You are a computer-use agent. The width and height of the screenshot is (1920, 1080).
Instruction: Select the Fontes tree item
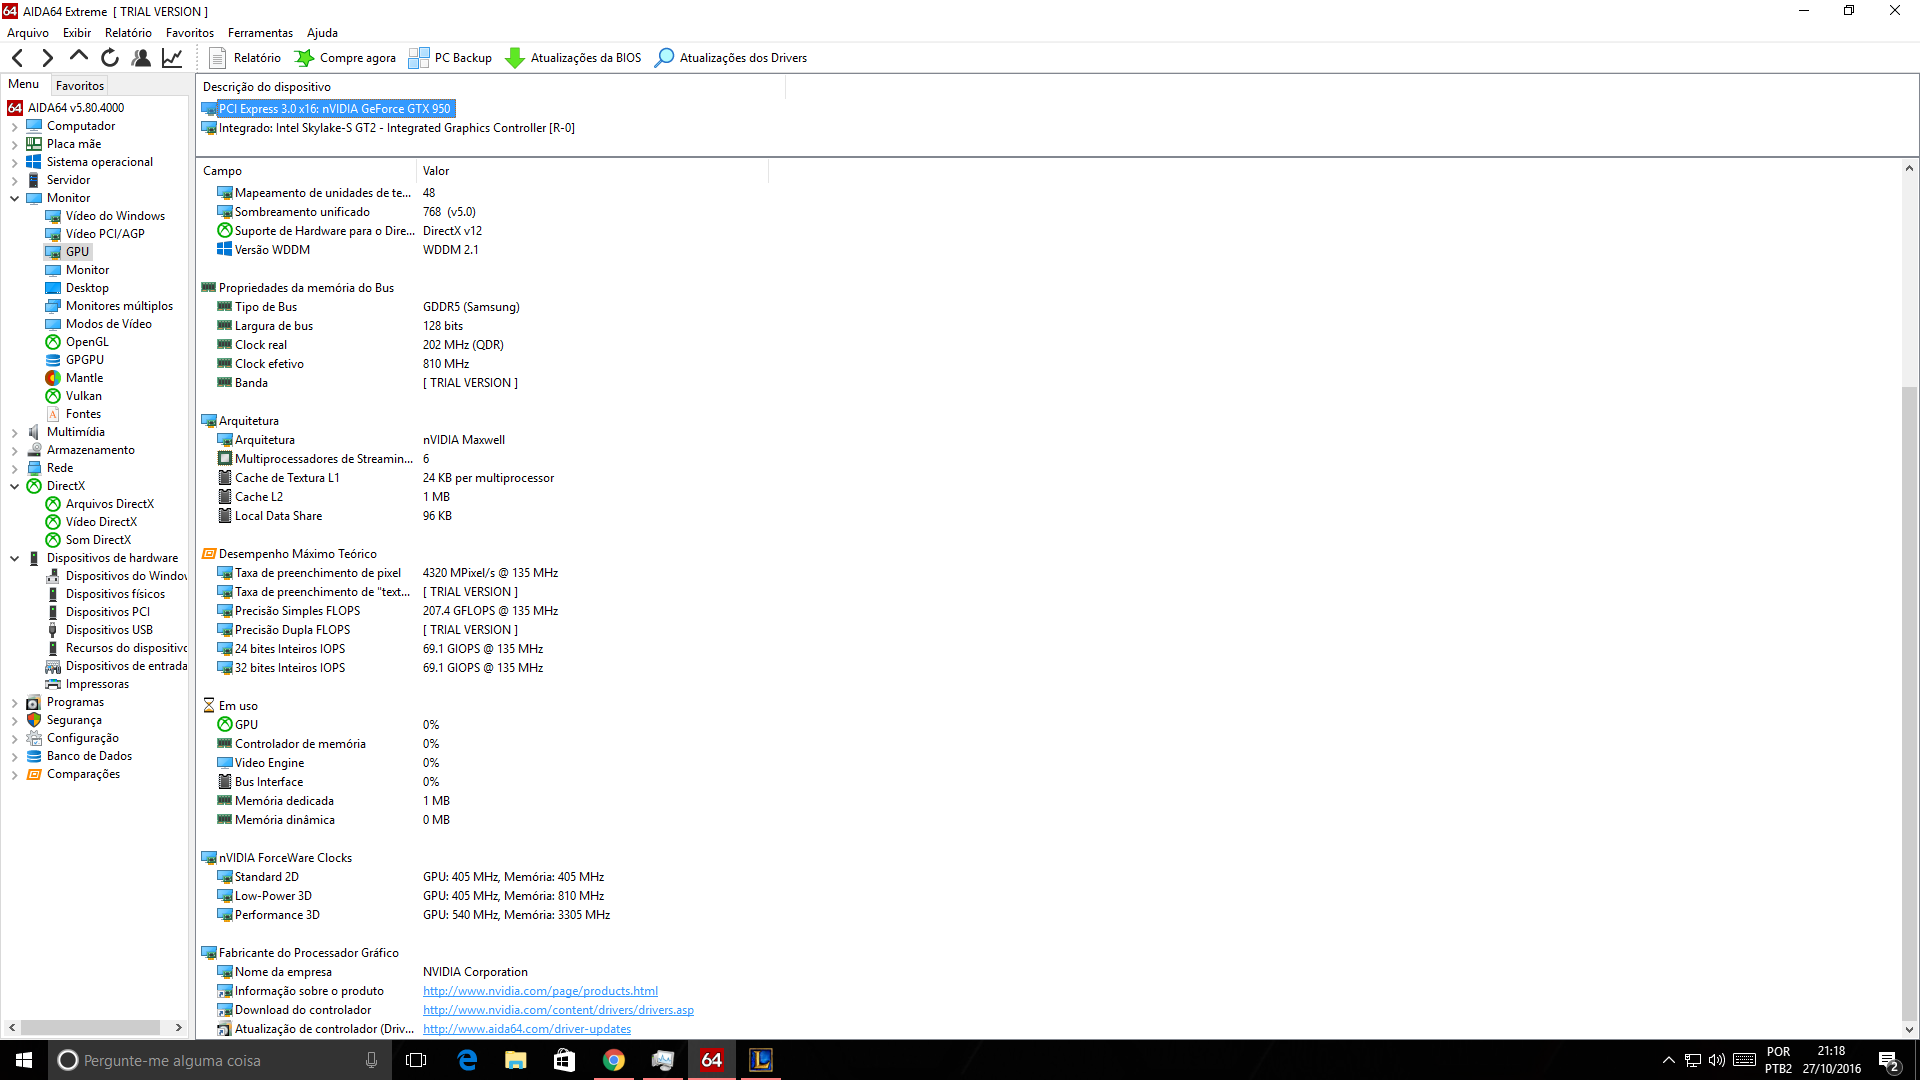(x=83, y=414)
